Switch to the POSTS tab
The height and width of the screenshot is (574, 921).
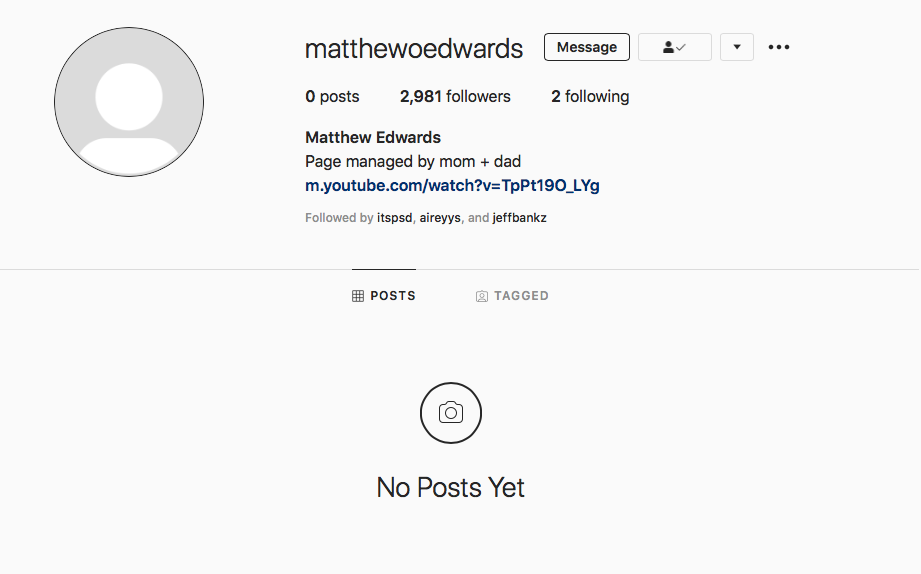coord(384,296)
